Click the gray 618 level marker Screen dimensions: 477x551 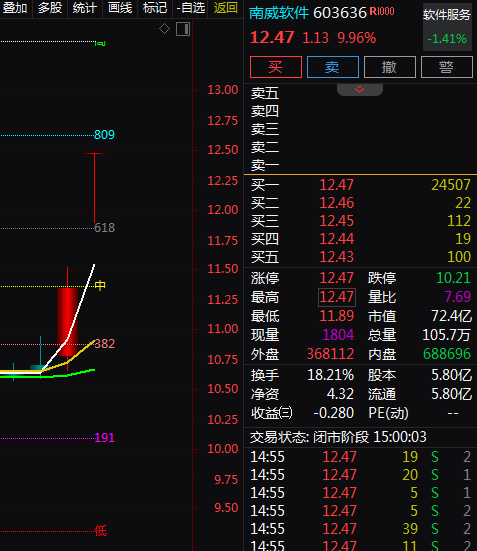coord(104,228)
